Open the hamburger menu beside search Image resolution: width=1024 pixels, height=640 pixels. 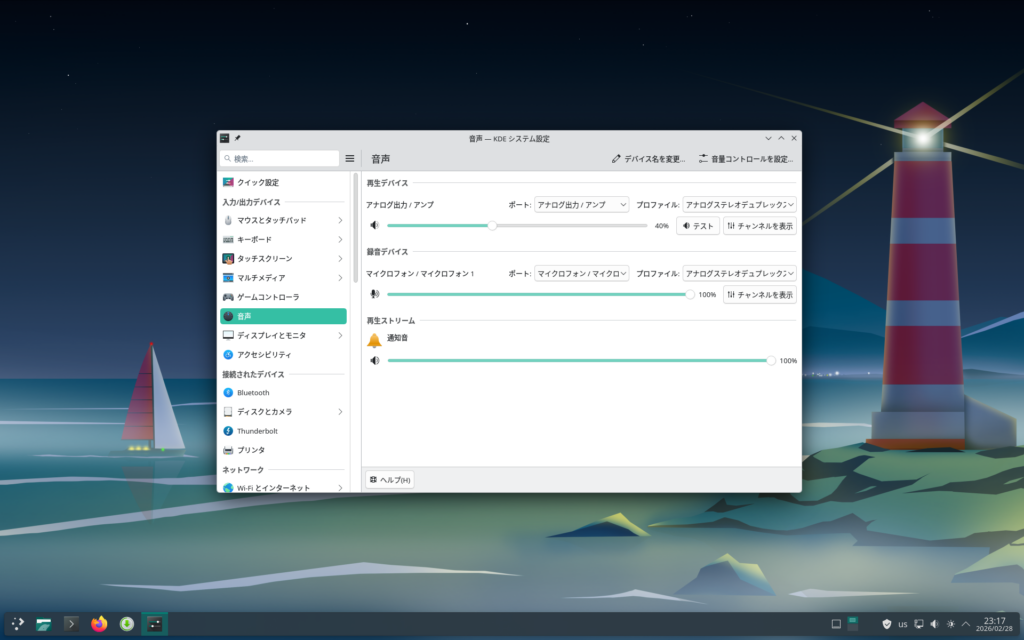(x=350, y=158)
